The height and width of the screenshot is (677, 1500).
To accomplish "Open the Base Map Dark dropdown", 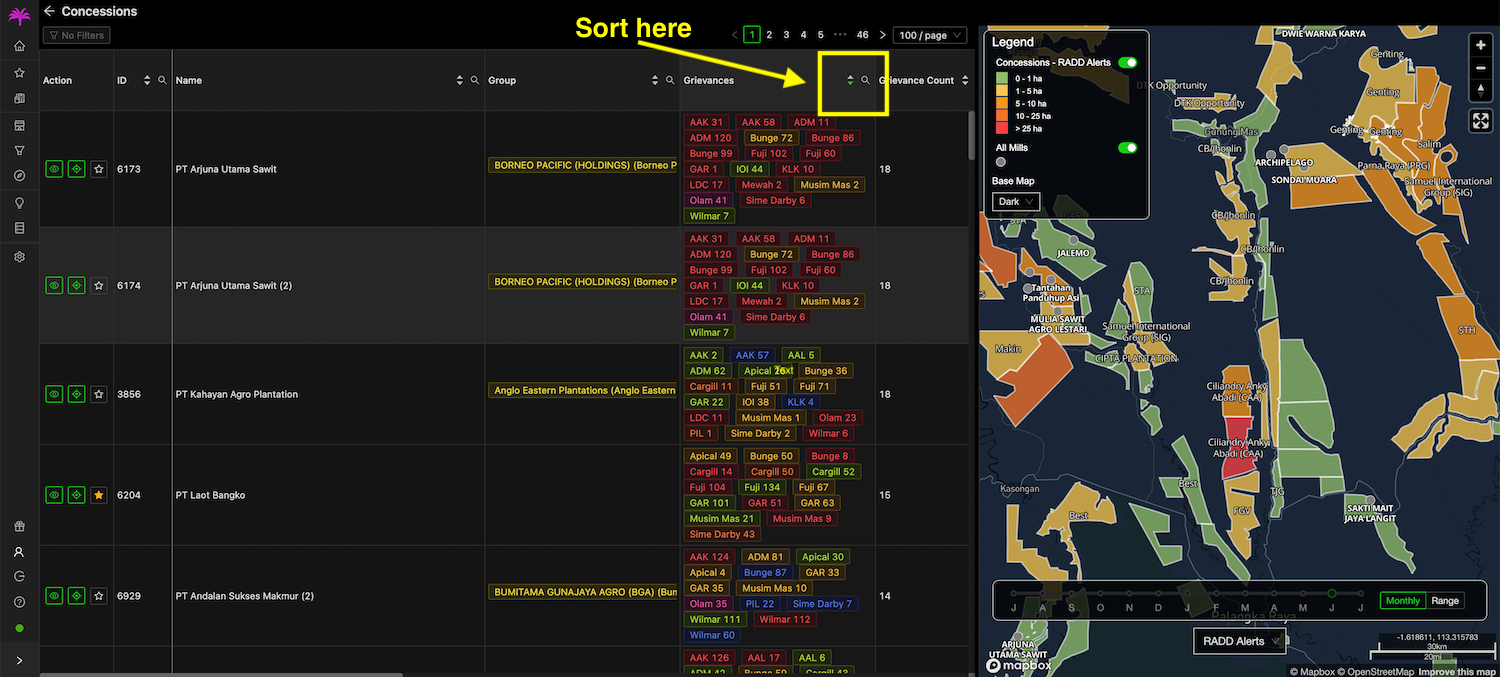I will [x=1016, y=201].
